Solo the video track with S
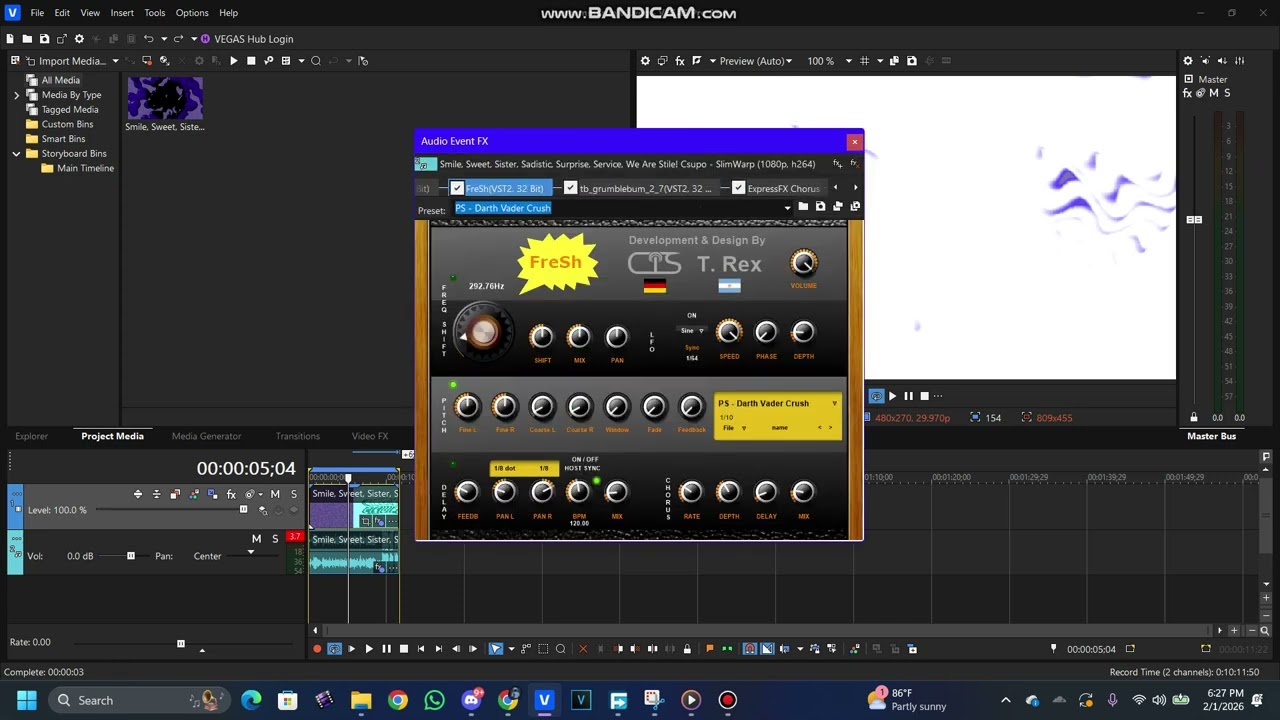The width and height of the screenshot is (1280, 720). (293, 494)
